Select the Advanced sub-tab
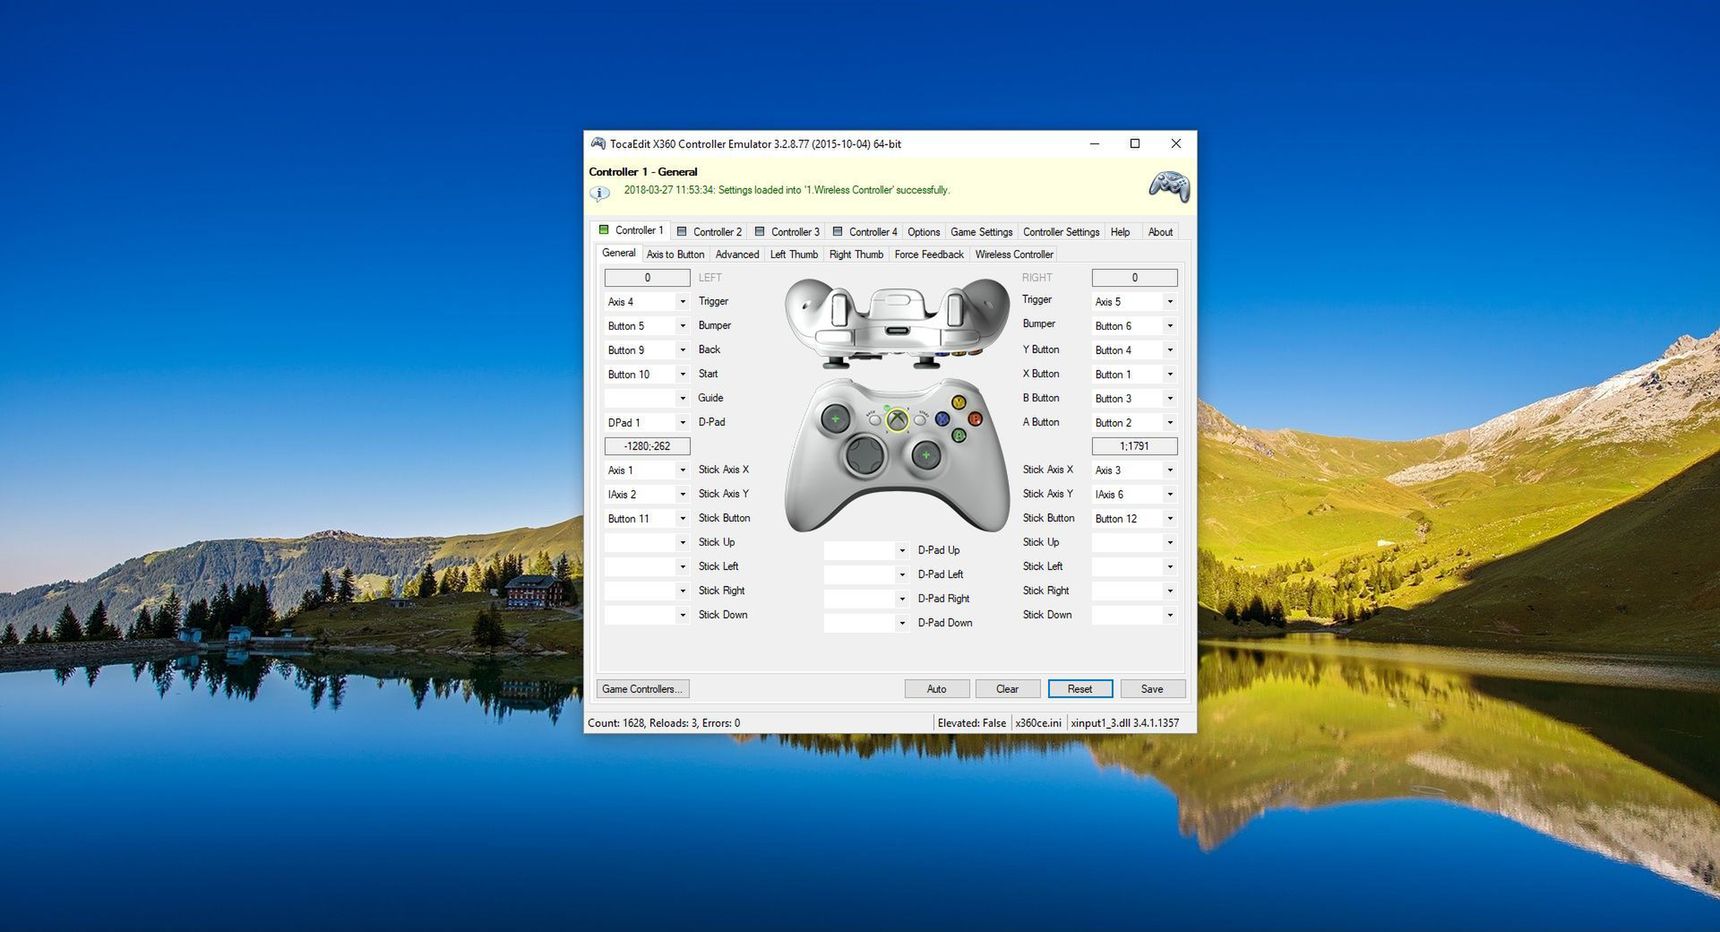 pos(737,255)
